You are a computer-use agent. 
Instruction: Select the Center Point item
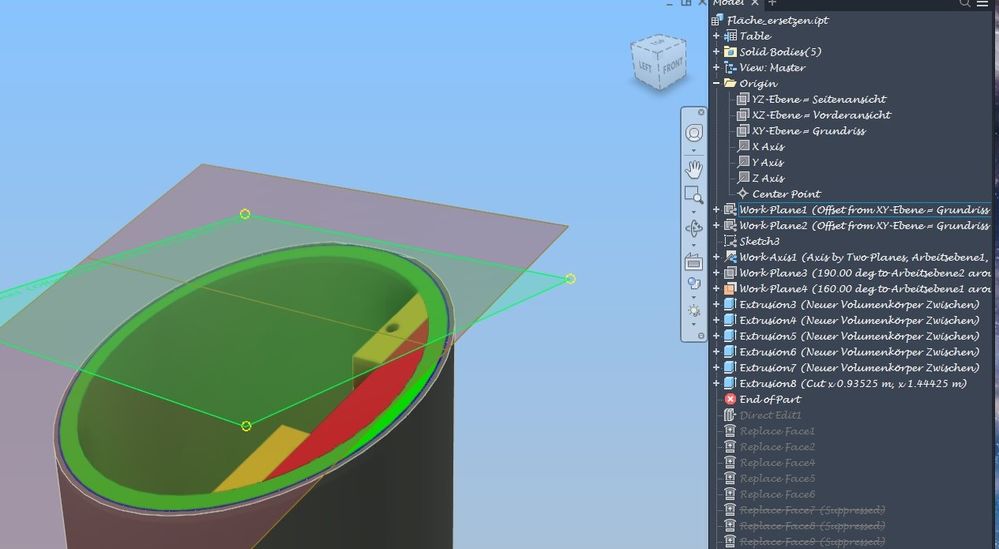coord(786,194)
